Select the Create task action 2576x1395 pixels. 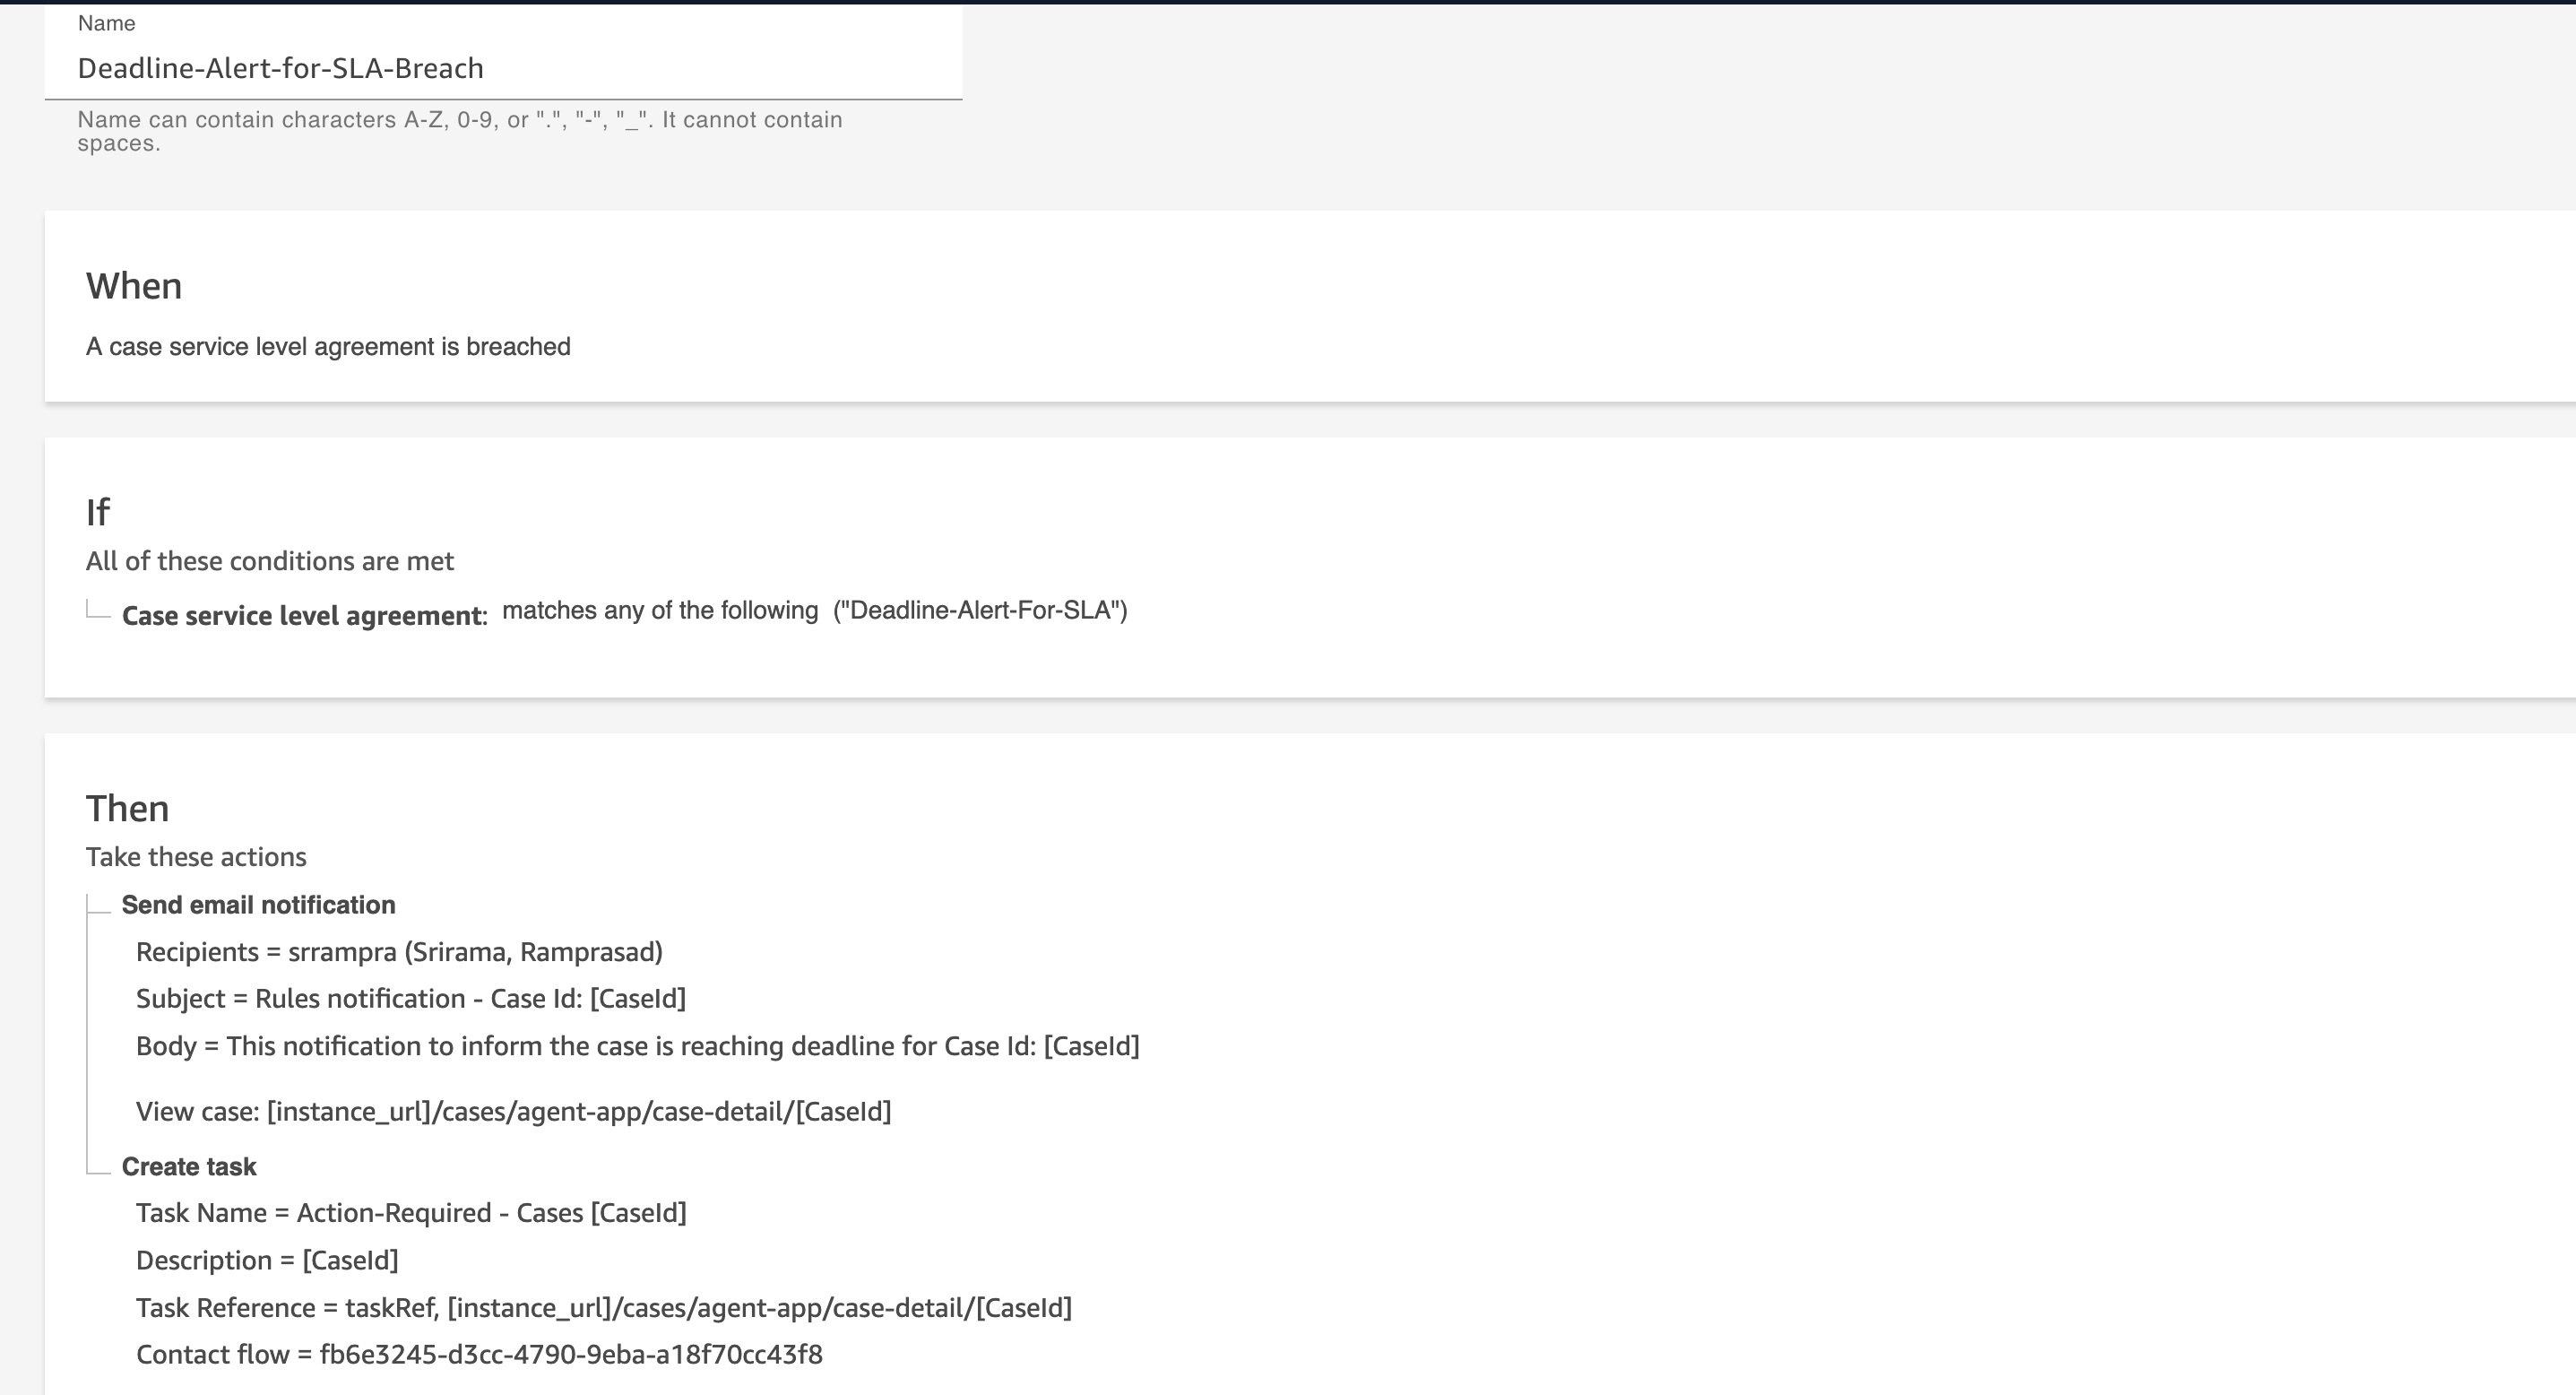189,1167
